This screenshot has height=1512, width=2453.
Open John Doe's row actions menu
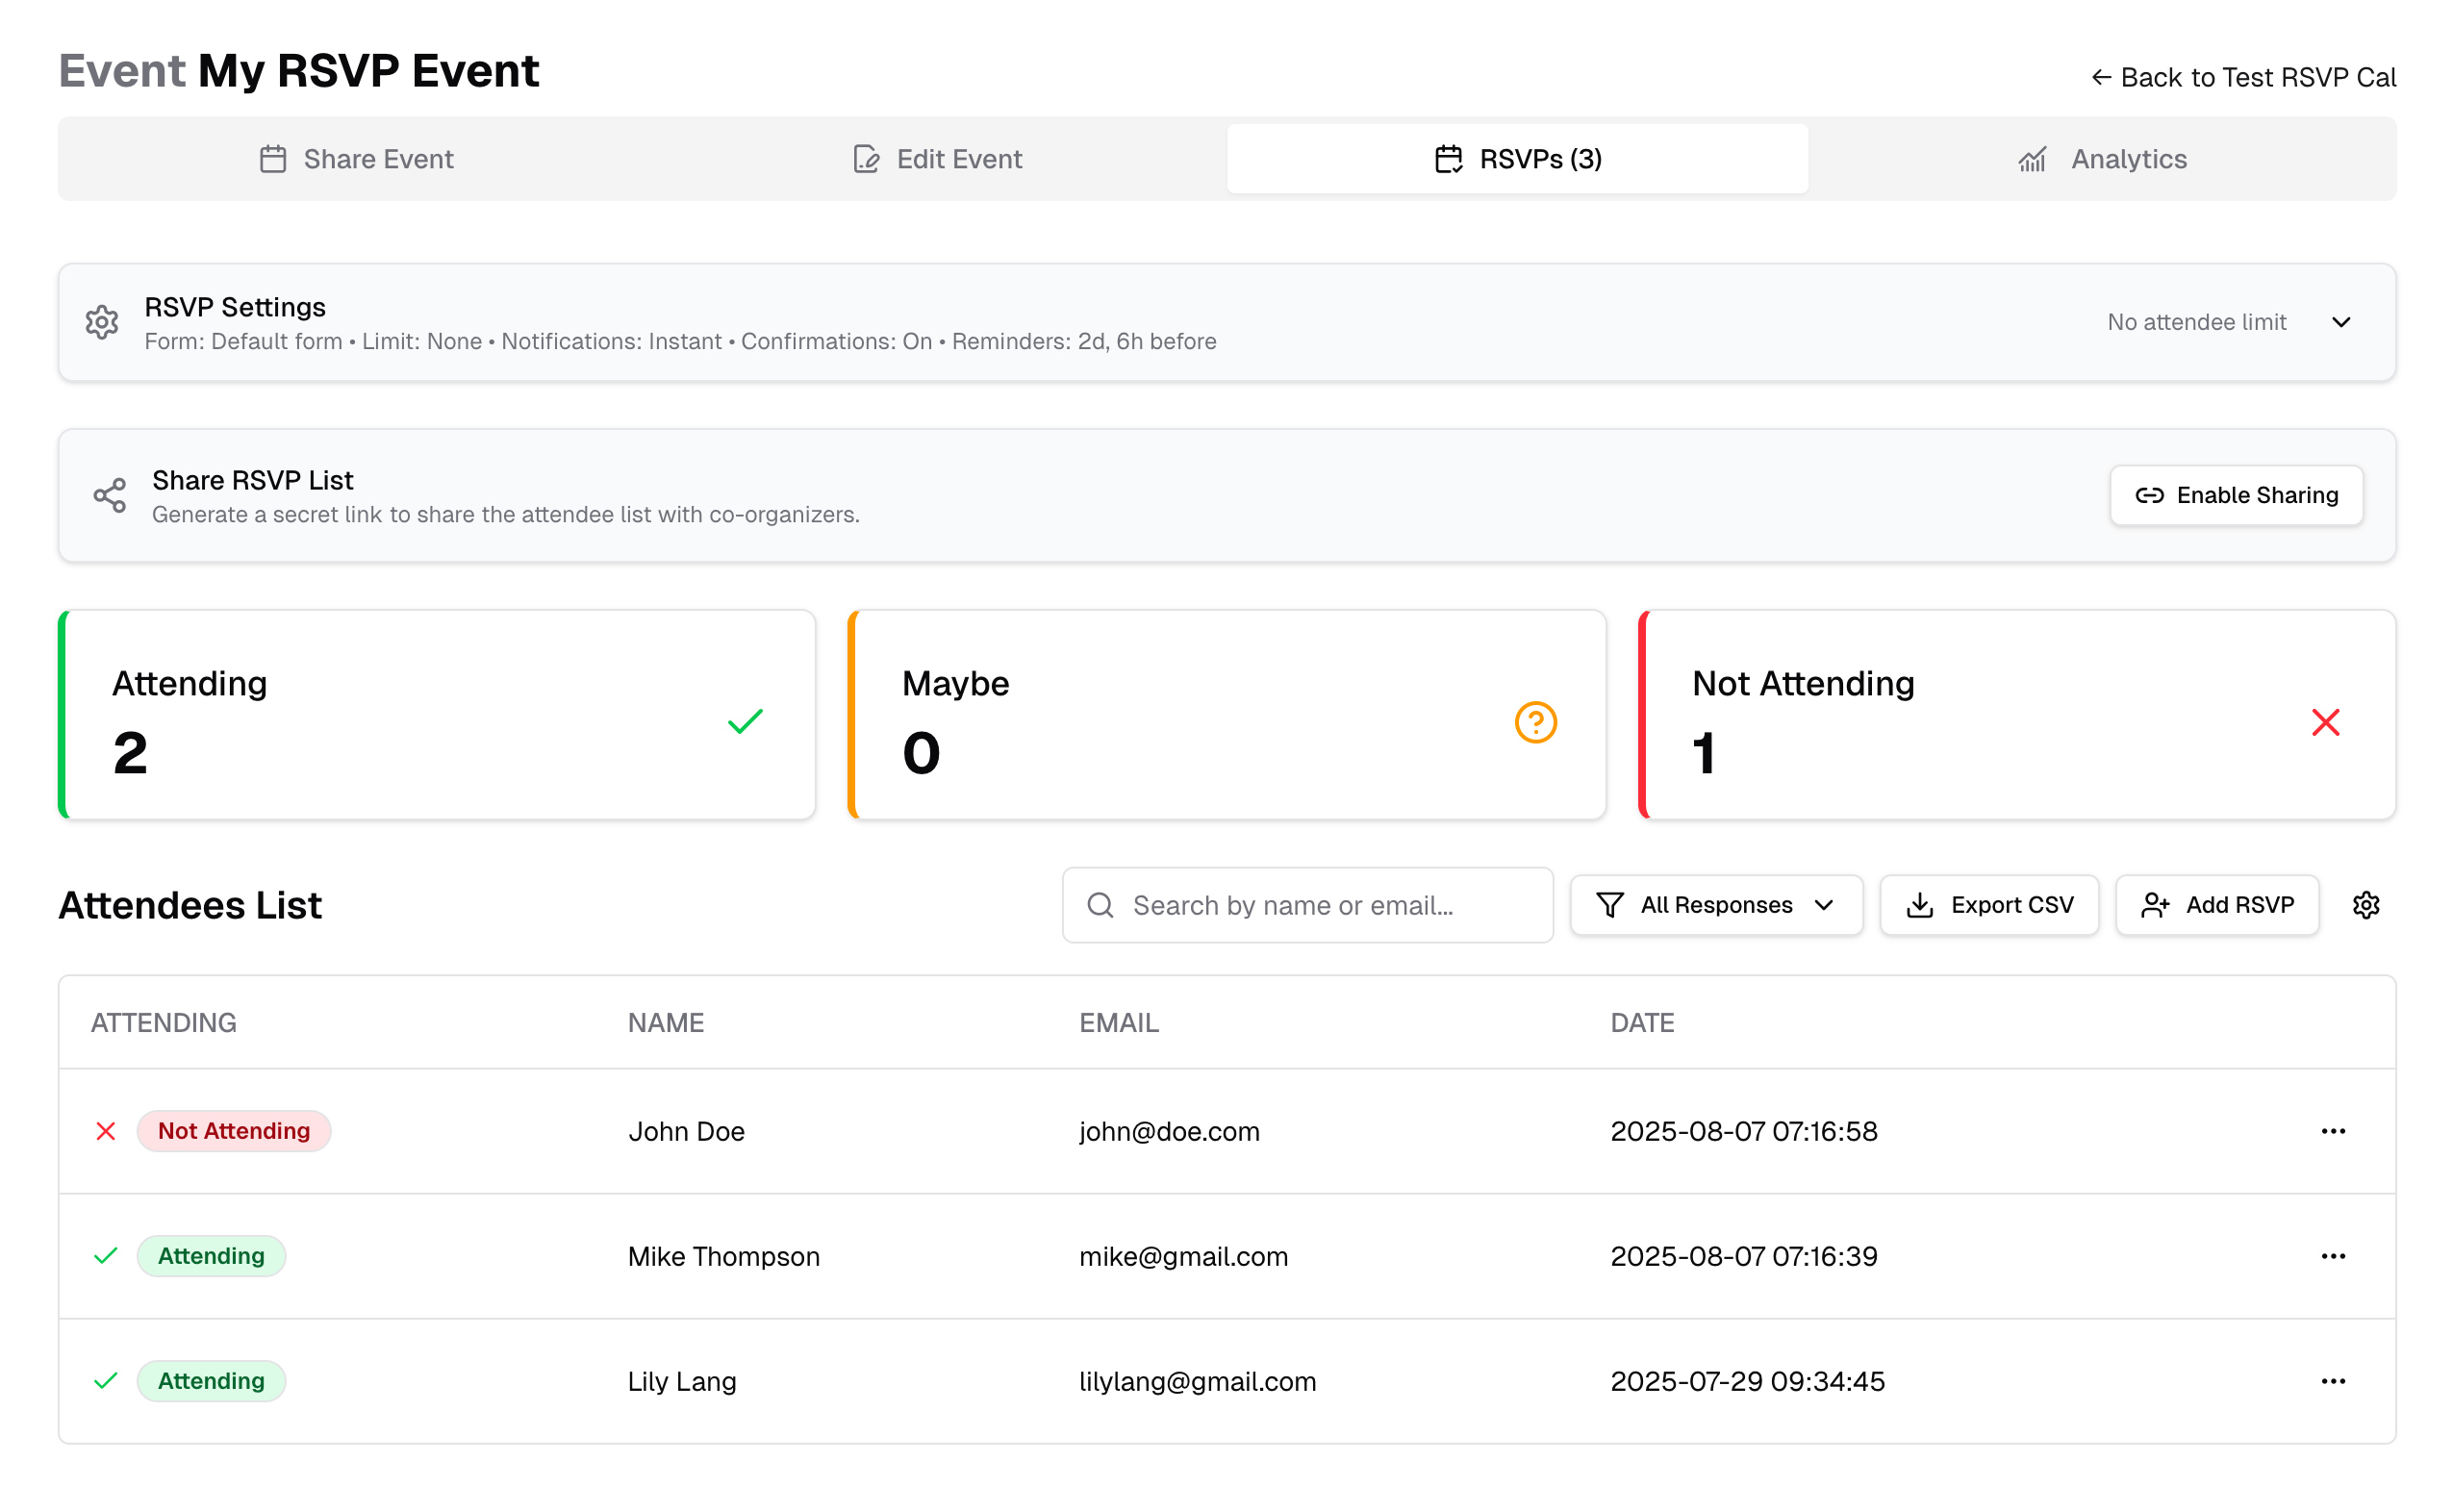tap(2332, 1131)
